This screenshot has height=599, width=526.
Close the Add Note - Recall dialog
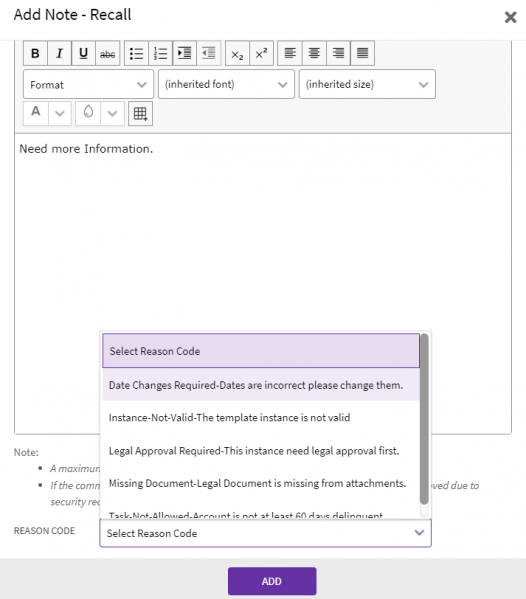pyautogui.click(x=510, y=17)
